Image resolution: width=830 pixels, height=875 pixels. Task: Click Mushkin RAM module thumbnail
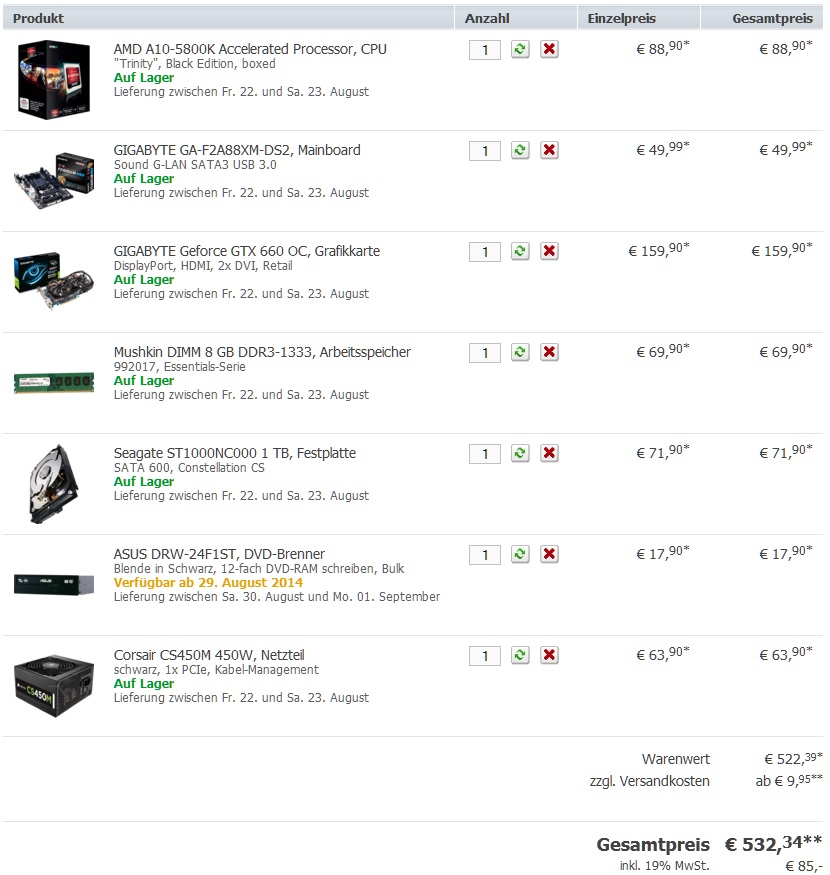54,383
